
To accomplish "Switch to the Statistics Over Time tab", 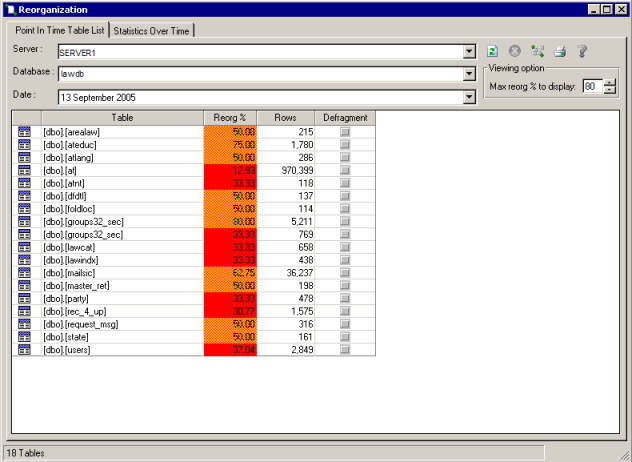I will coord(152,31).
